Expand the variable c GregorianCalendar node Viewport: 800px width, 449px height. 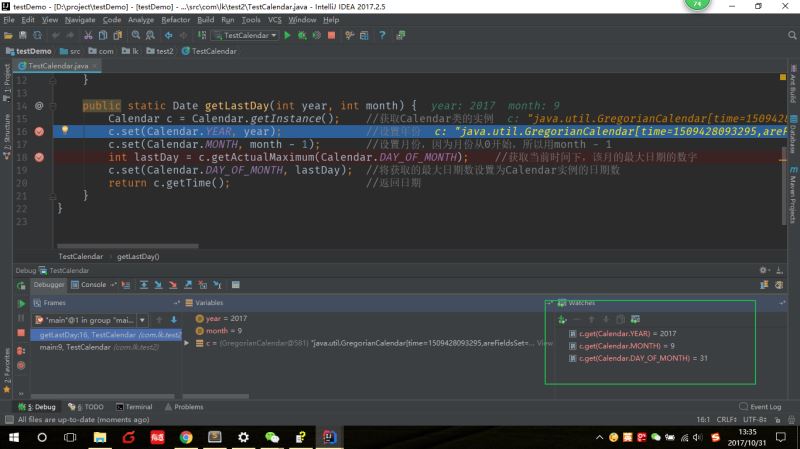tap(186, 343)
